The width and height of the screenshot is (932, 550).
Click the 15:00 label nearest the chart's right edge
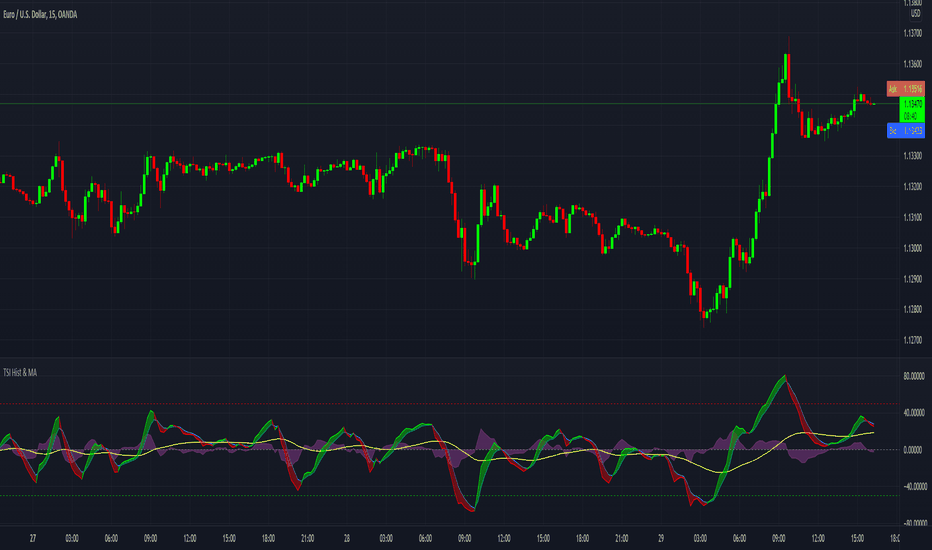pyautogui.click(x=857, y=539)
